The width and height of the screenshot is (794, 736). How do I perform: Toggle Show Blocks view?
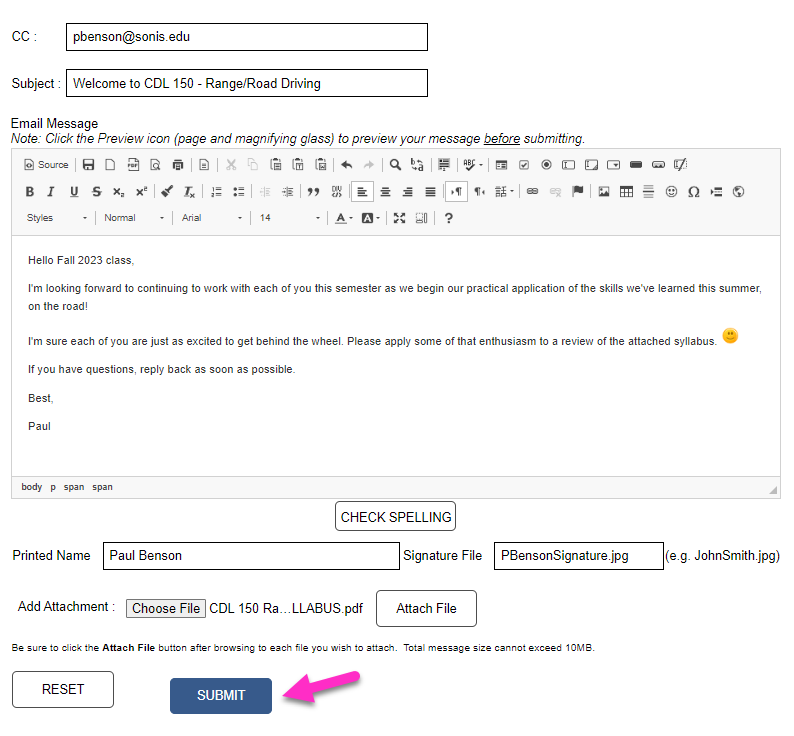click(x=421, y=218)
